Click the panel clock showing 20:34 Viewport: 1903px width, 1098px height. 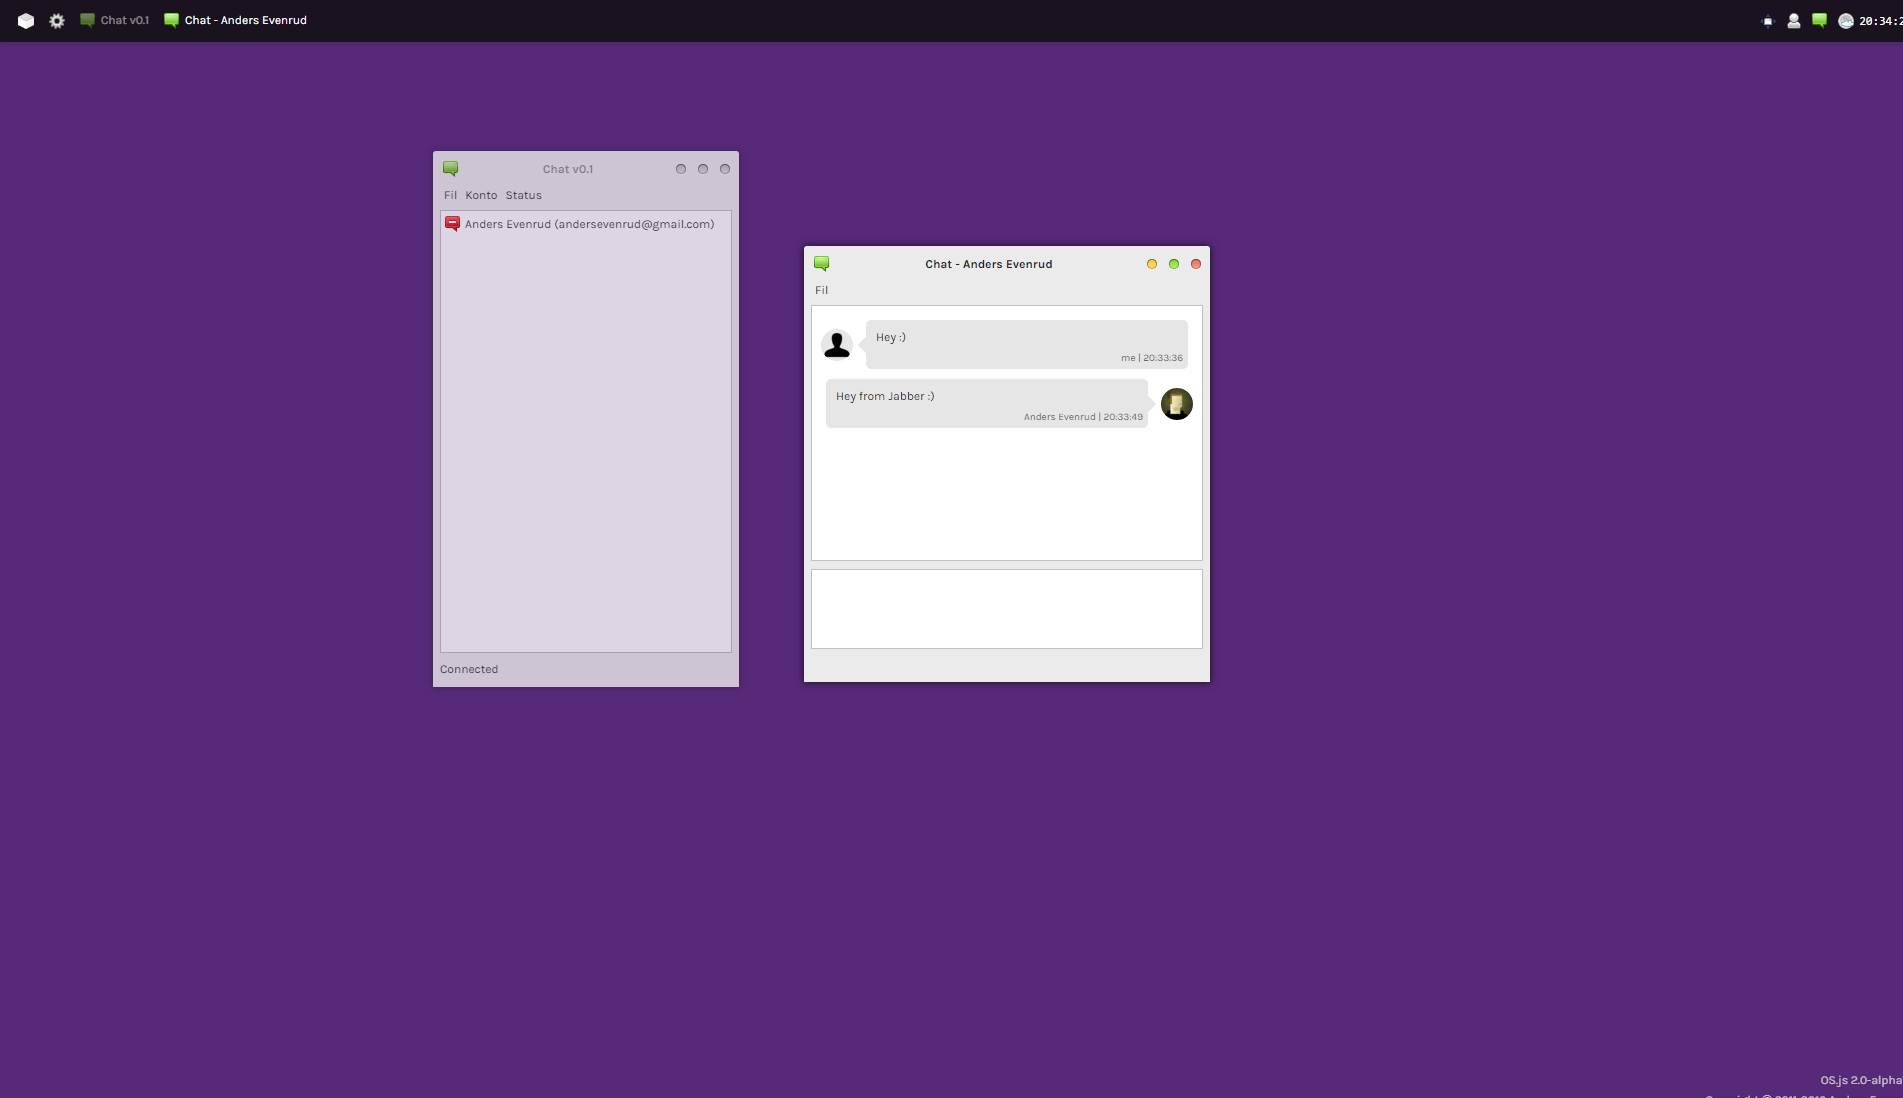click(x=1880, y=21)
